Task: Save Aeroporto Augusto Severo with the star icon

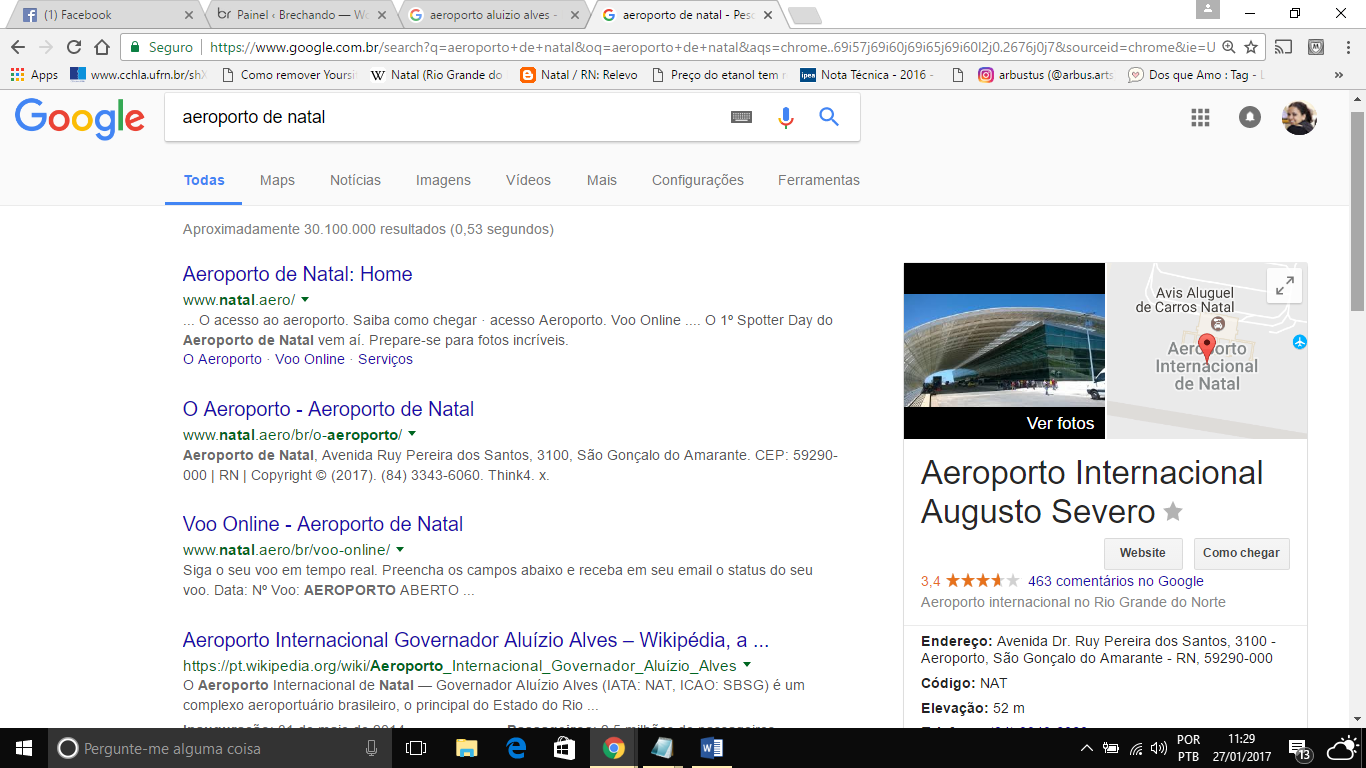Action: 1173,512
